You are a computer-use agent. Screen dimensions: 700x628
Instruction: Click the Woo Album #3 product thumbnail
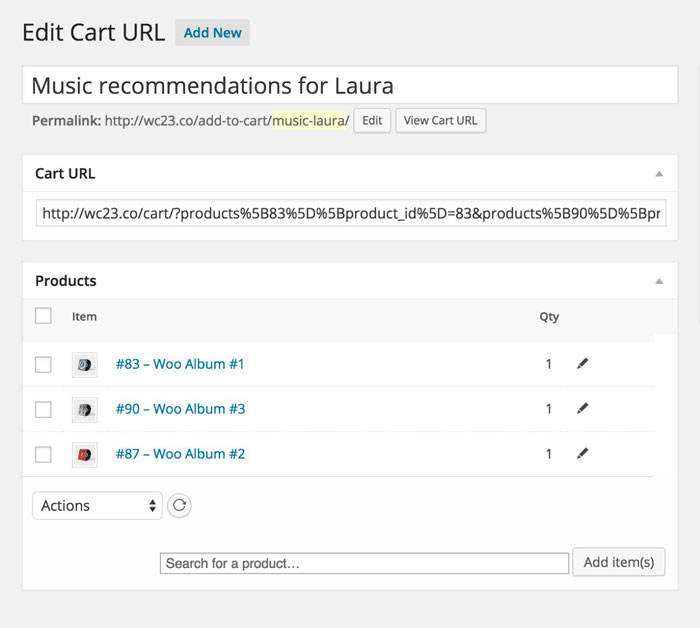click(85, 409)
